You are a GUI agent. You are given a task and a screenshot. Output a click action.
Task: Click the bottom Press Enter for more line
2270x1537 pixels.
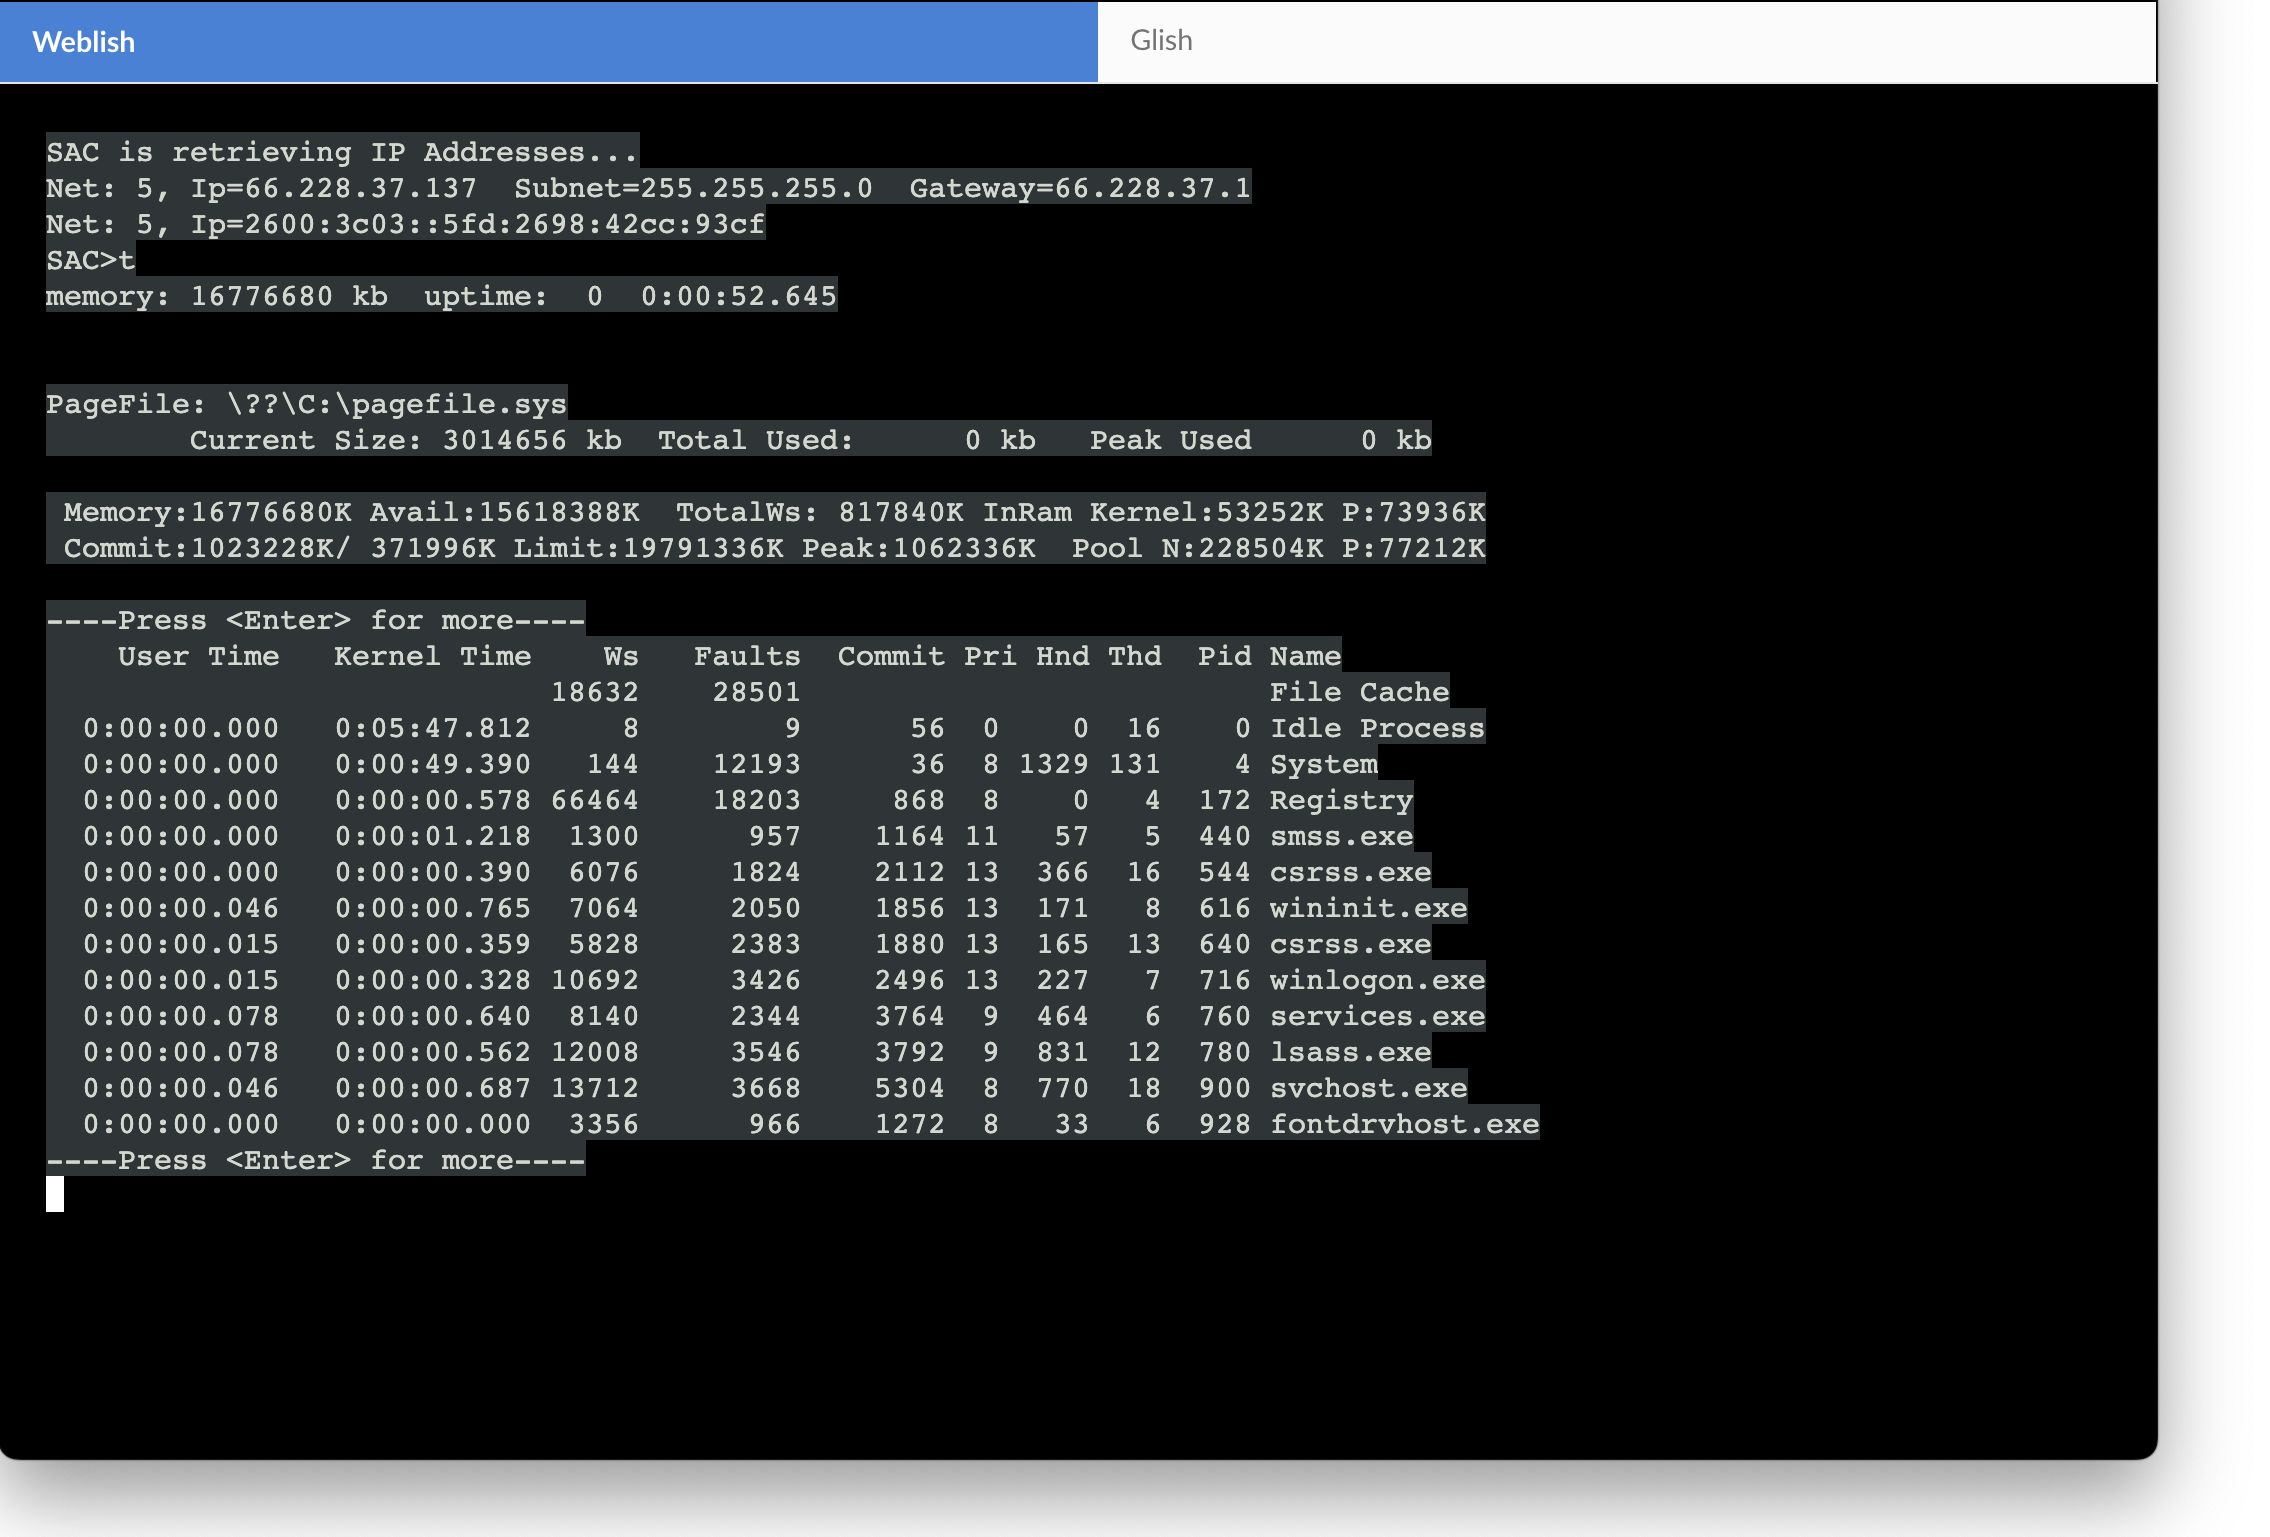pos(315,1161)
